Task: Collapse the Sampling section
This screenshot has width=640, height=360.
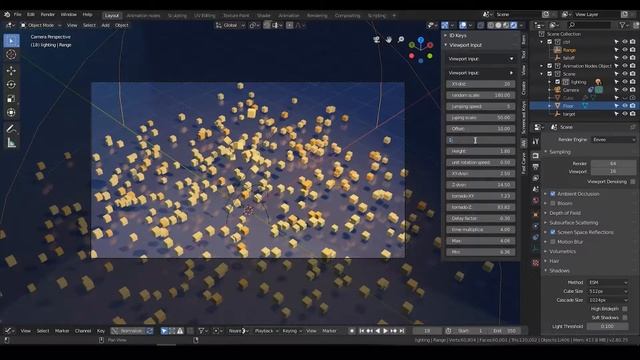Action: [x=560, y=152]
